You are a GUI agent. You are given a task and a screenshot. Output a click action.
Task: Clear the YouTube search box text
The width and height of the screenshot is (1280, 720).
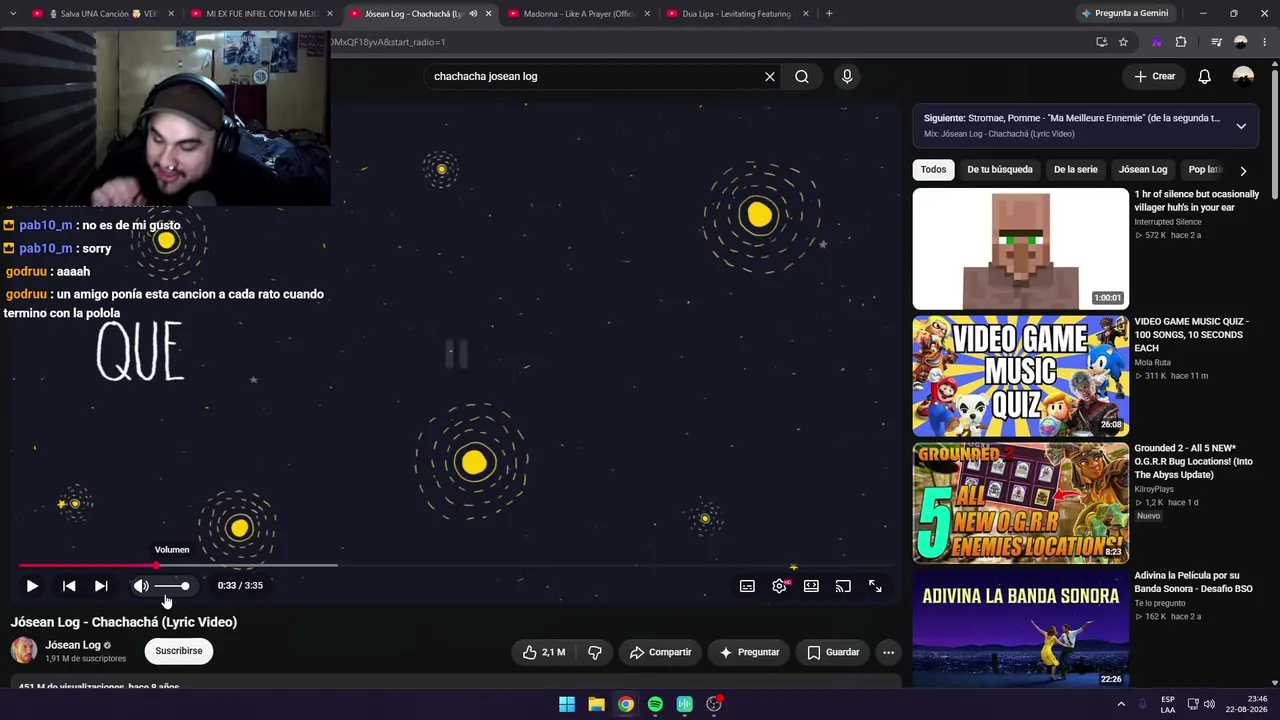coord(770,76)
